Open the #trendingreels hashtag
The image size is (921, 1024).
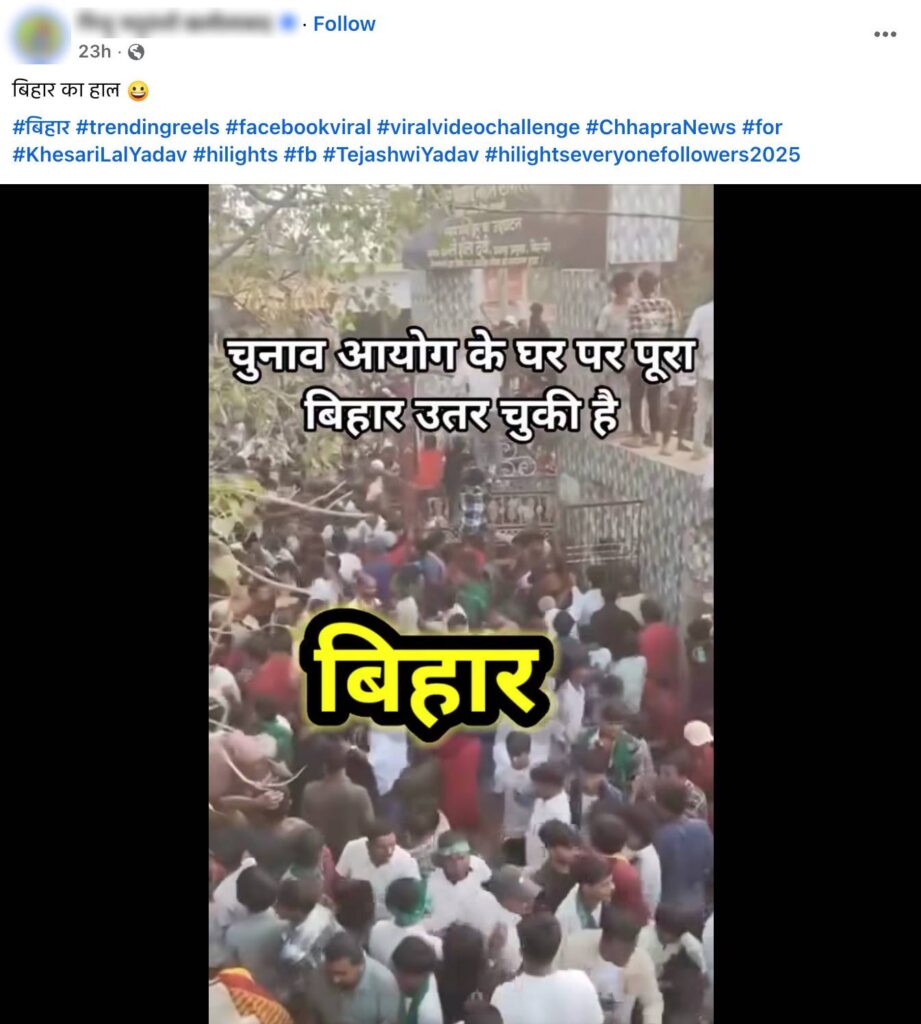click(x=148, y=127)
